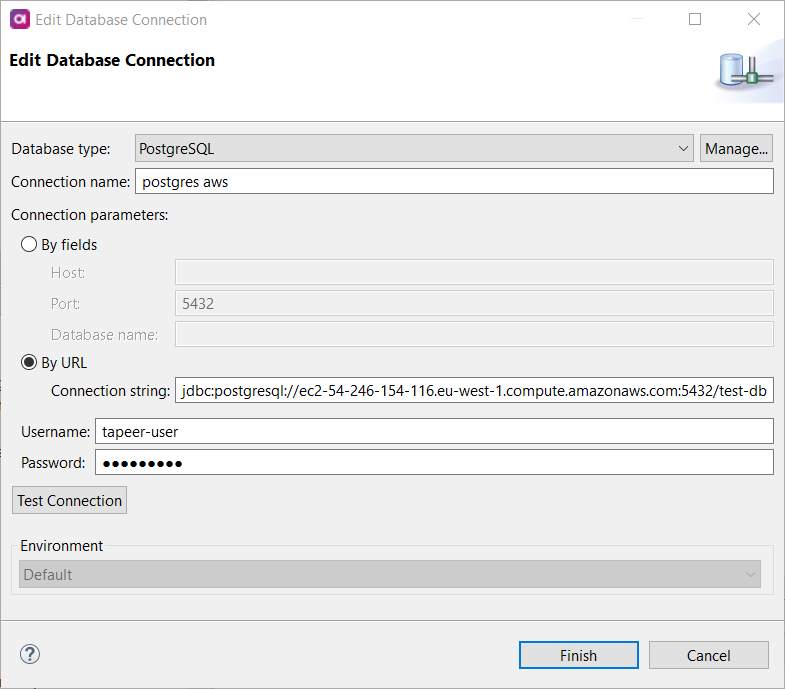Click the Host field
785x689 pixels.
coord(474,273)
